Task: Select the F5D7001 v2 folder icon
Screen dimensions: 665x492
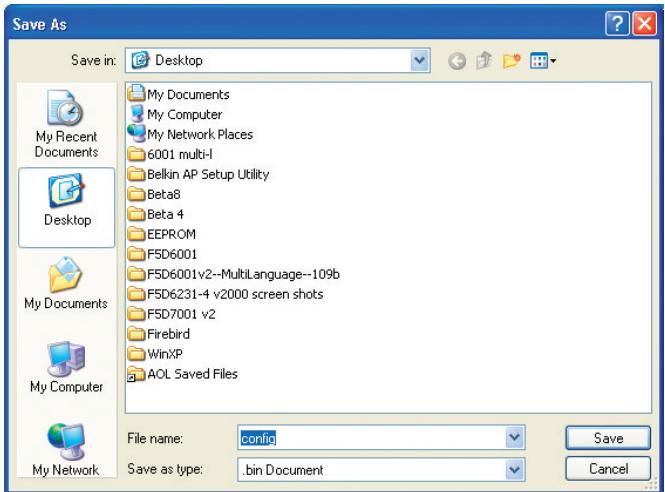Action: 137,313
